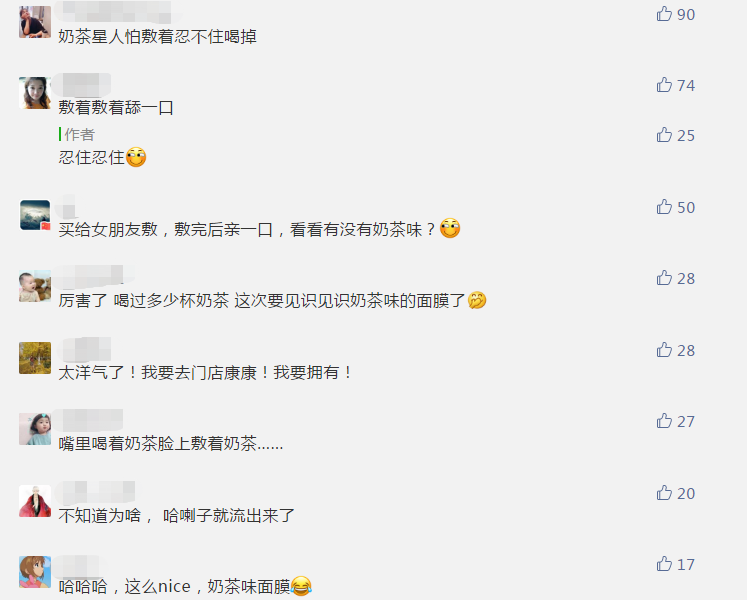Like the comment with 20 likes
Image resolution: width=747 pixels, height=600 pixels.
pyautogui.click(x=664, y=493)
